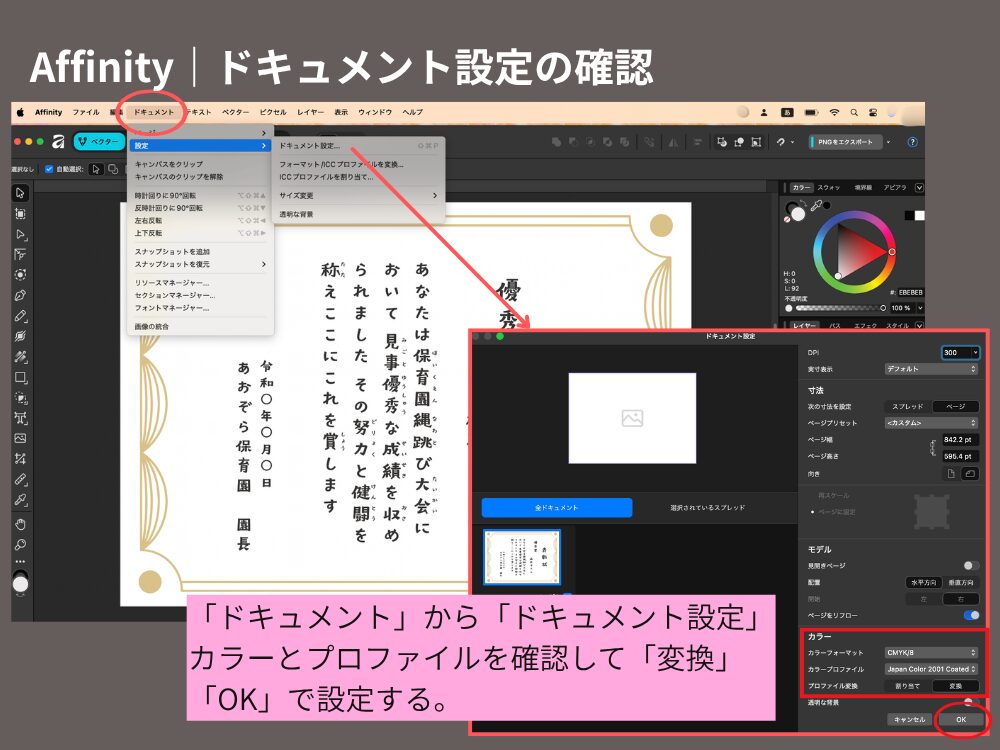Viewport: 1000px width, 750px height.
Task: Select 選択されているスプレッド option
Action: click(x=707, y=508)
